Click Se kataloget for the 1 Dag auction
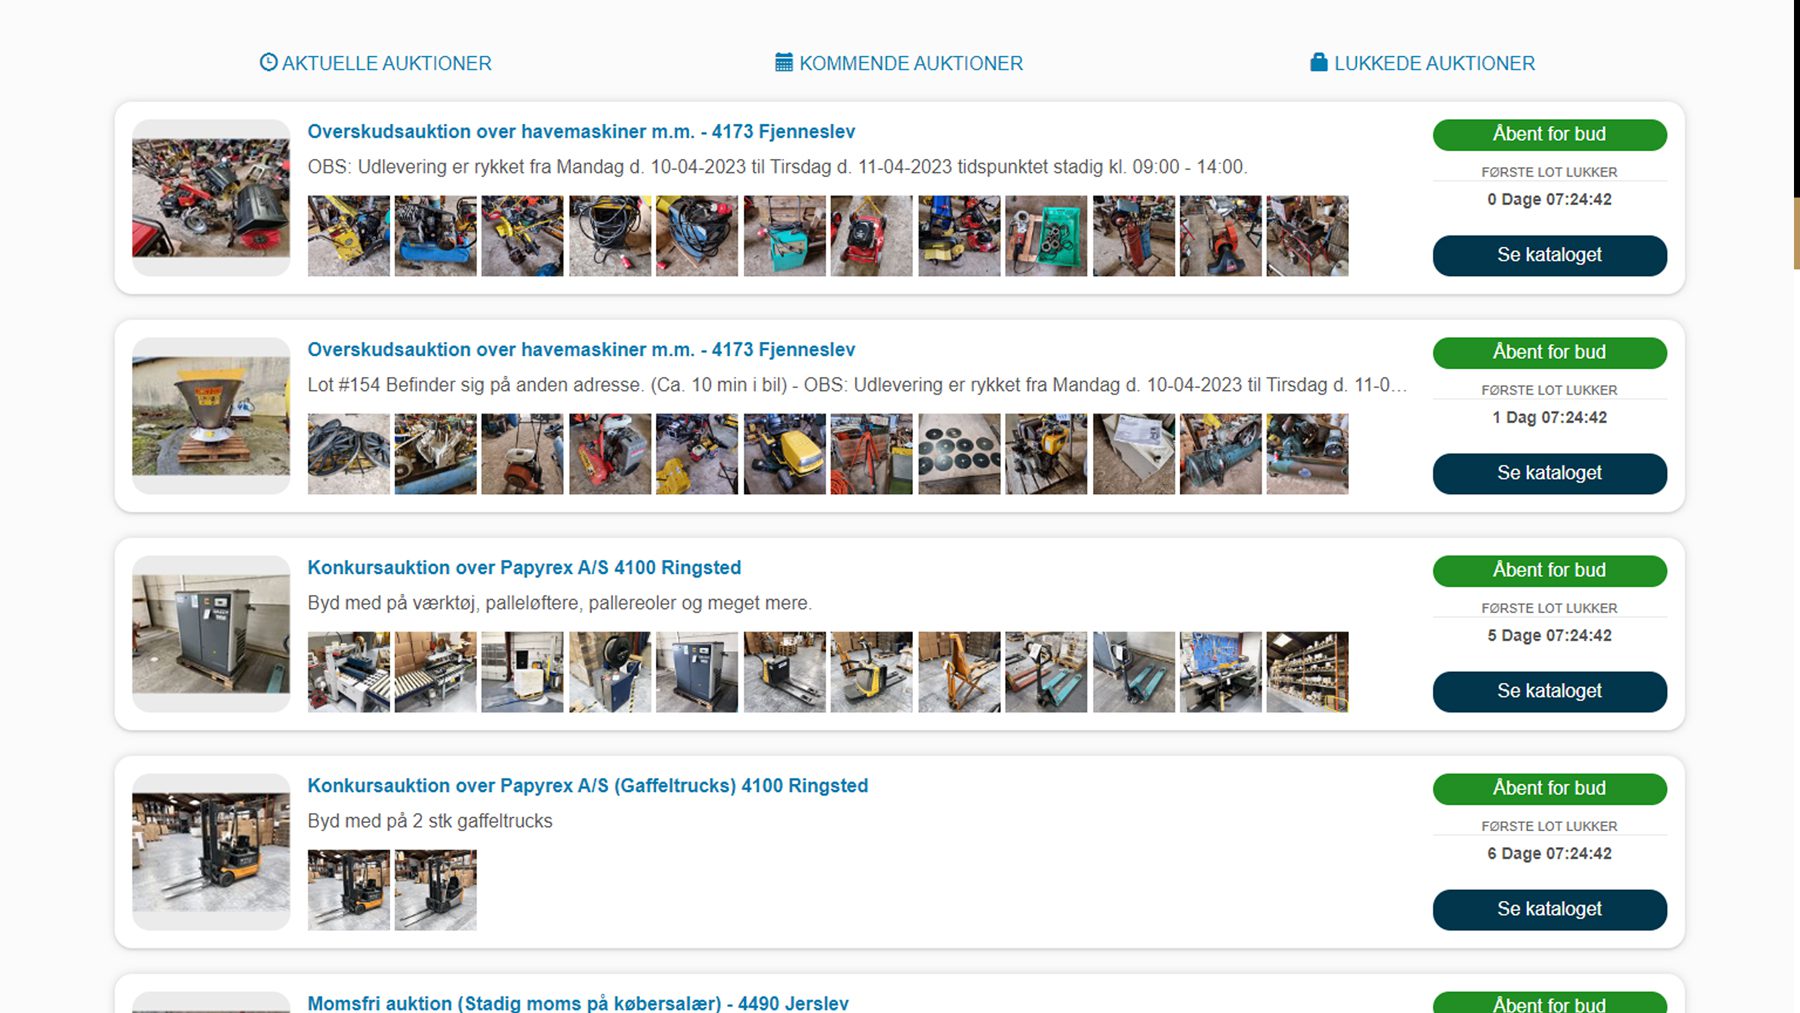Viewport: 1800px width, 1013px height. pos(1549,473)
